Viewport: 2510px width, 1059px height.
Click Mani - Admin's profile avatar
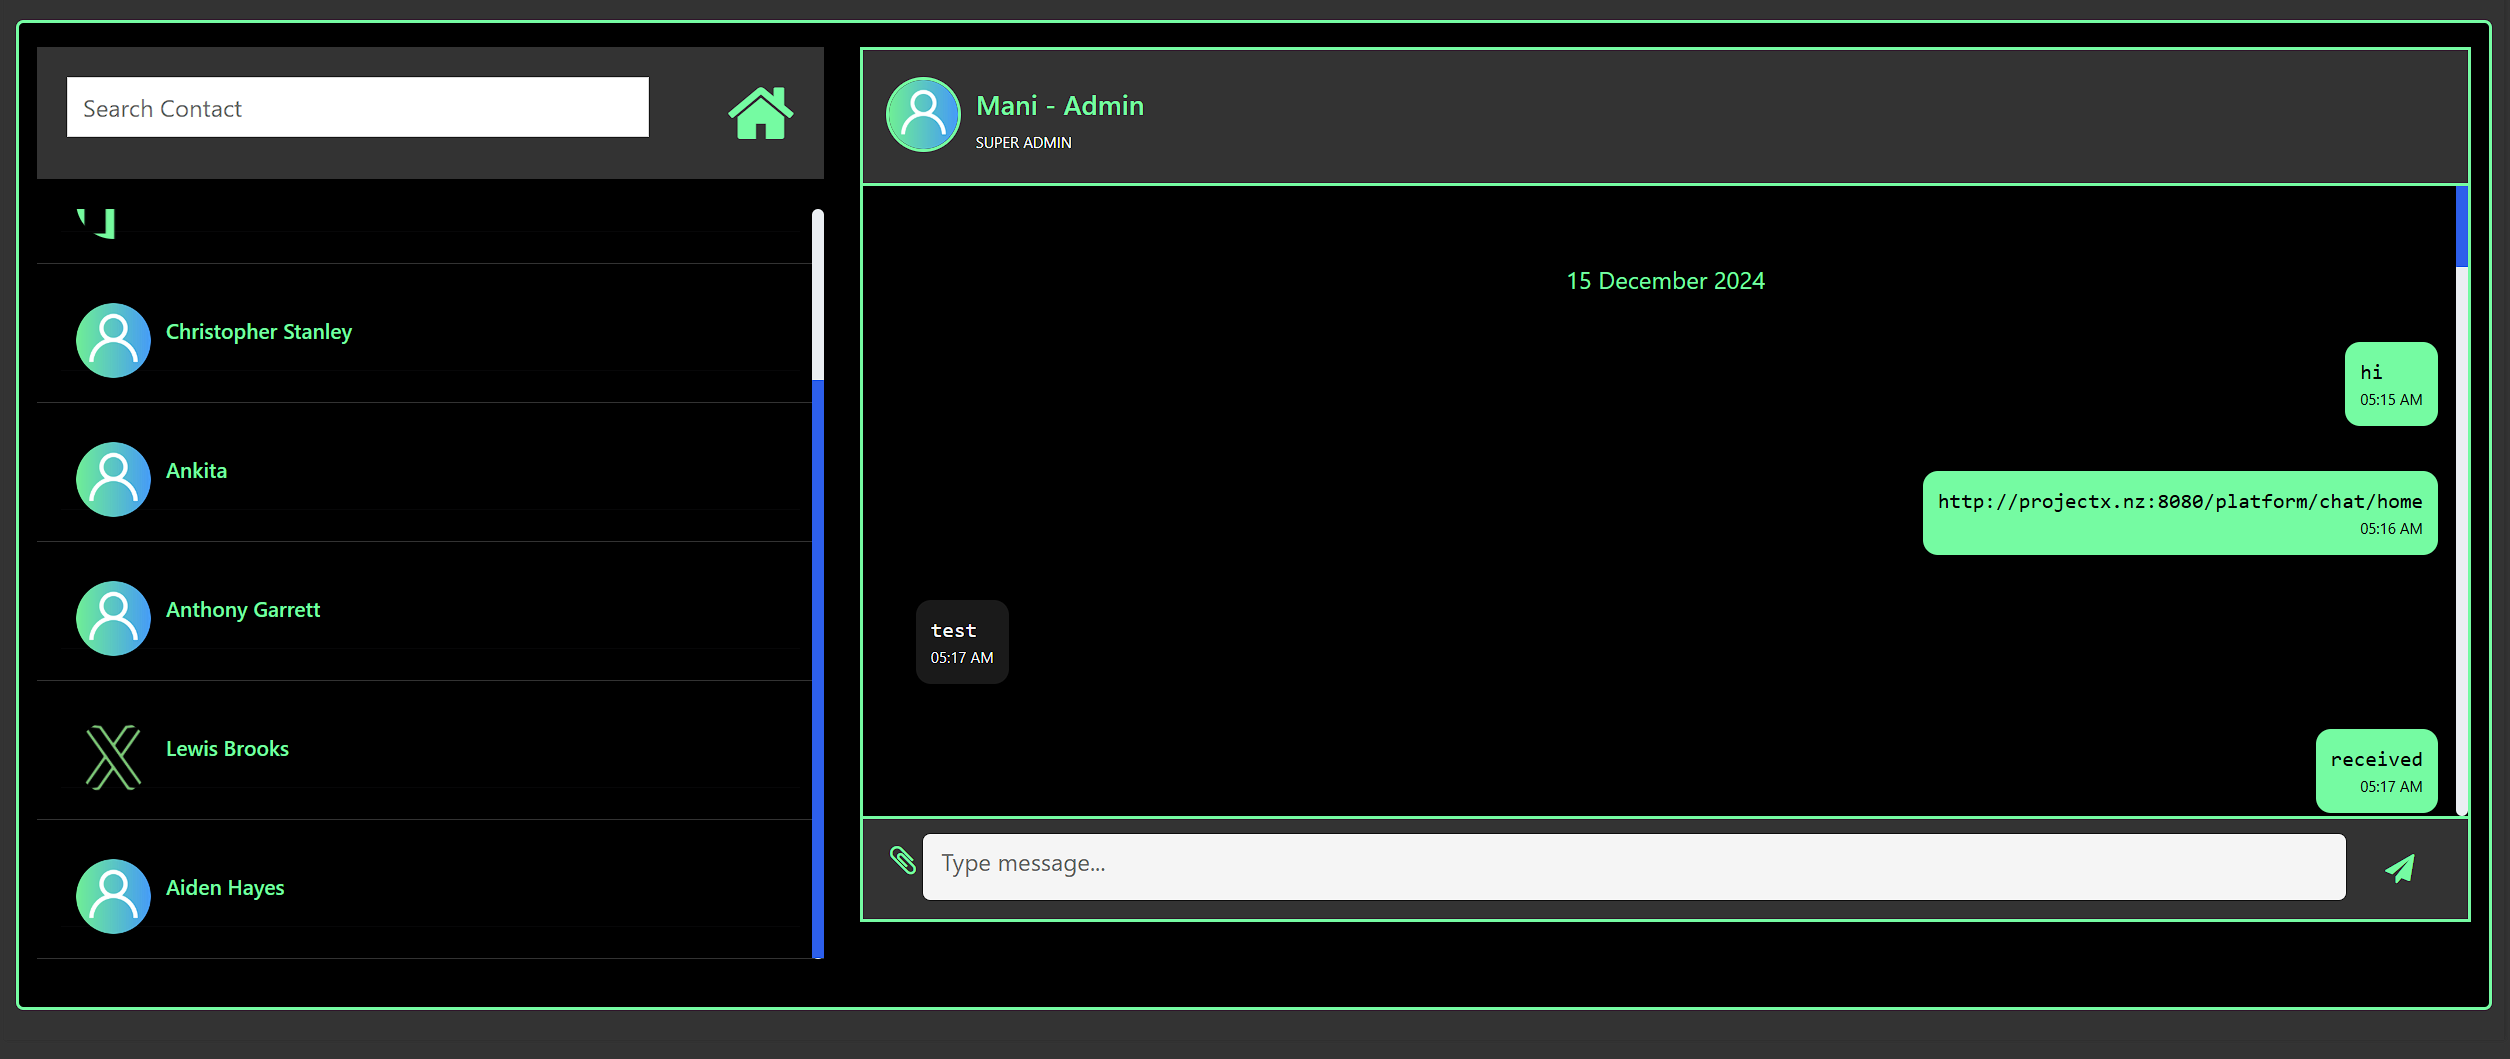click(922, 114)
